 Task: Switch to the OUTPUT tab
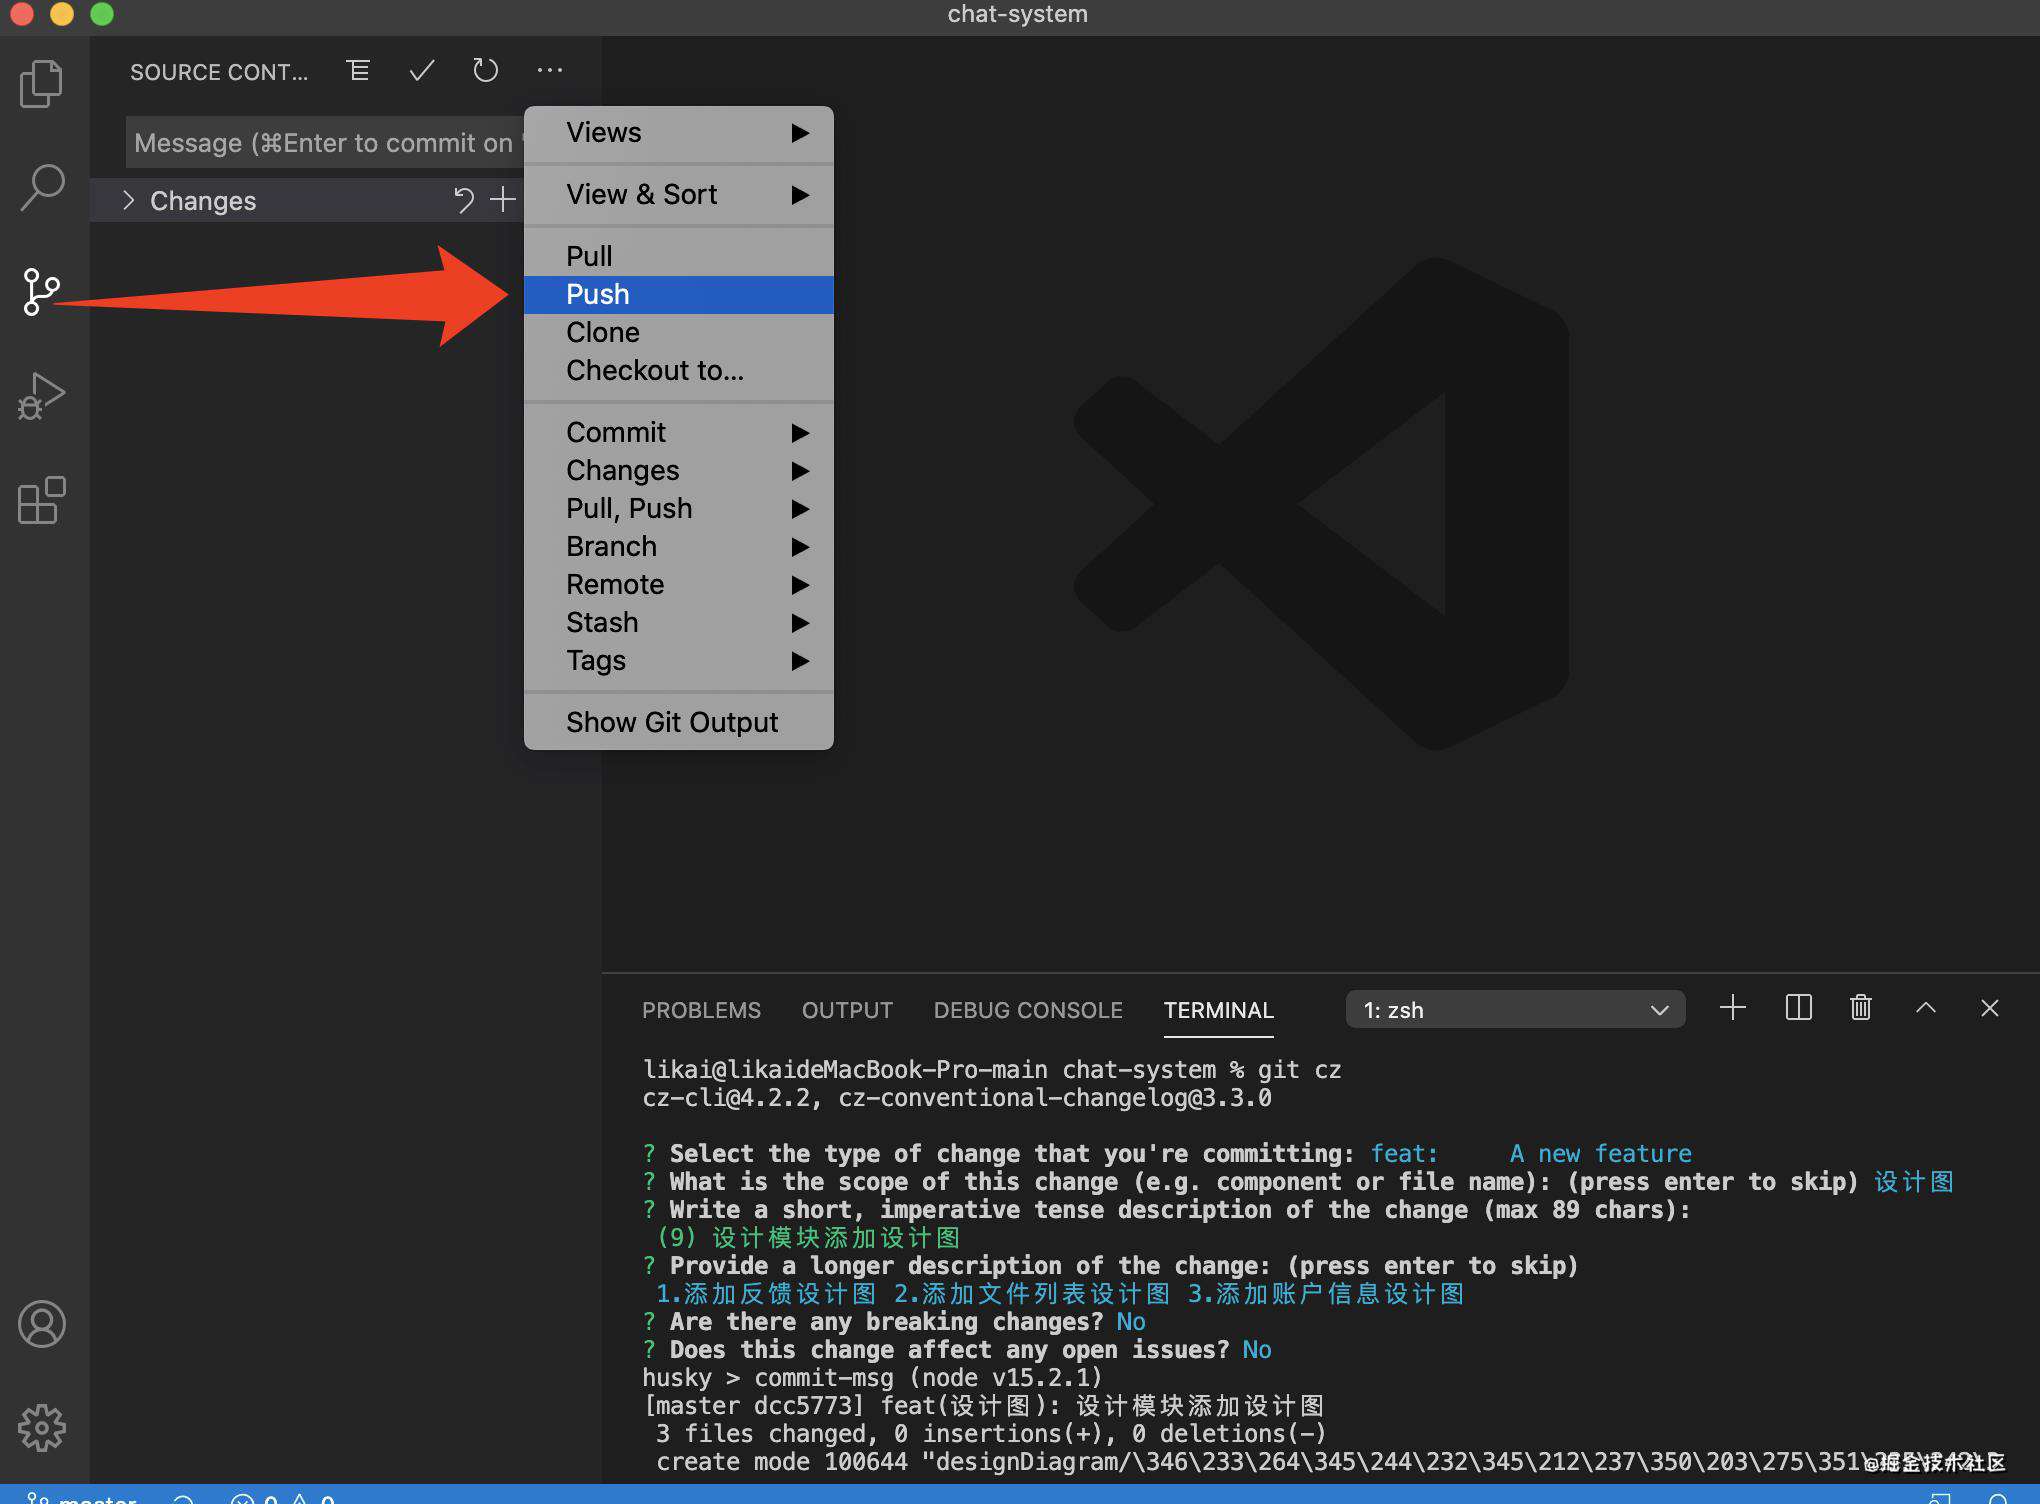(847, 1010)
